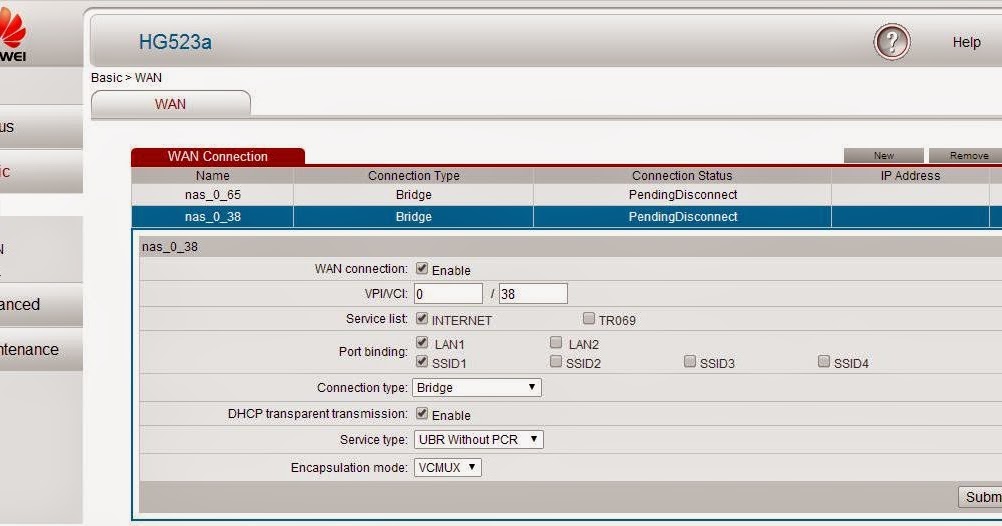Open the Advanced sidebar menu
Image resolution: width=1002 pixels, height=526 pixels.
(x=41, y=304)
